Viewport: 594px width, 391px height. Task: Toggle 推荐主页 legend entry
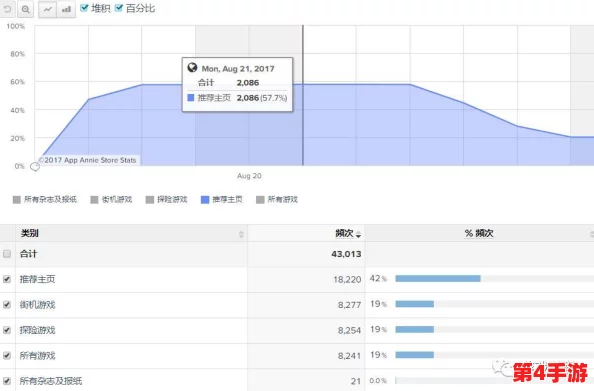[x=222, y=200]
